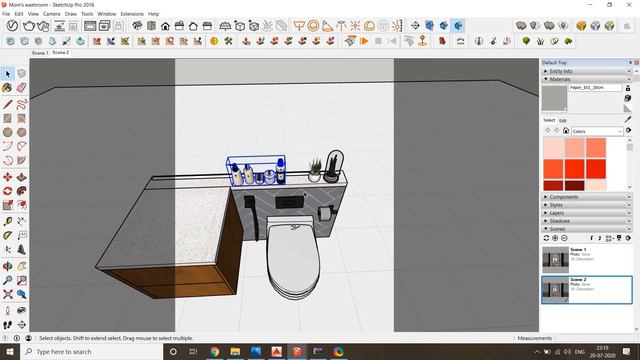
Task: Click the In Model home icon
Action: coord(566,131)
